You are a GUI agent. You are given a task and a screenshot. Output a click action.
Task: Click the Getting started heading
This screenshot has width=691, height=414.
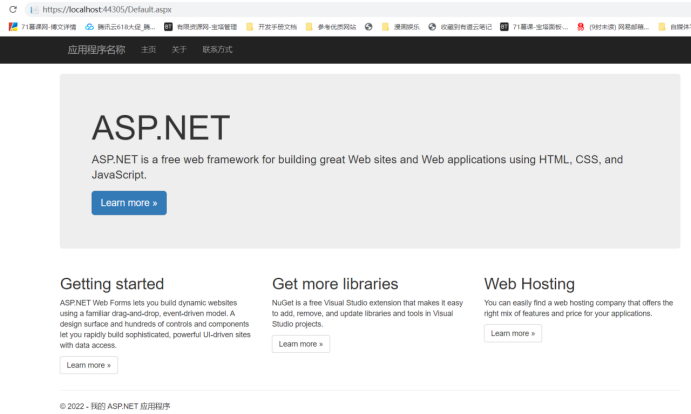tap(112, 284)
